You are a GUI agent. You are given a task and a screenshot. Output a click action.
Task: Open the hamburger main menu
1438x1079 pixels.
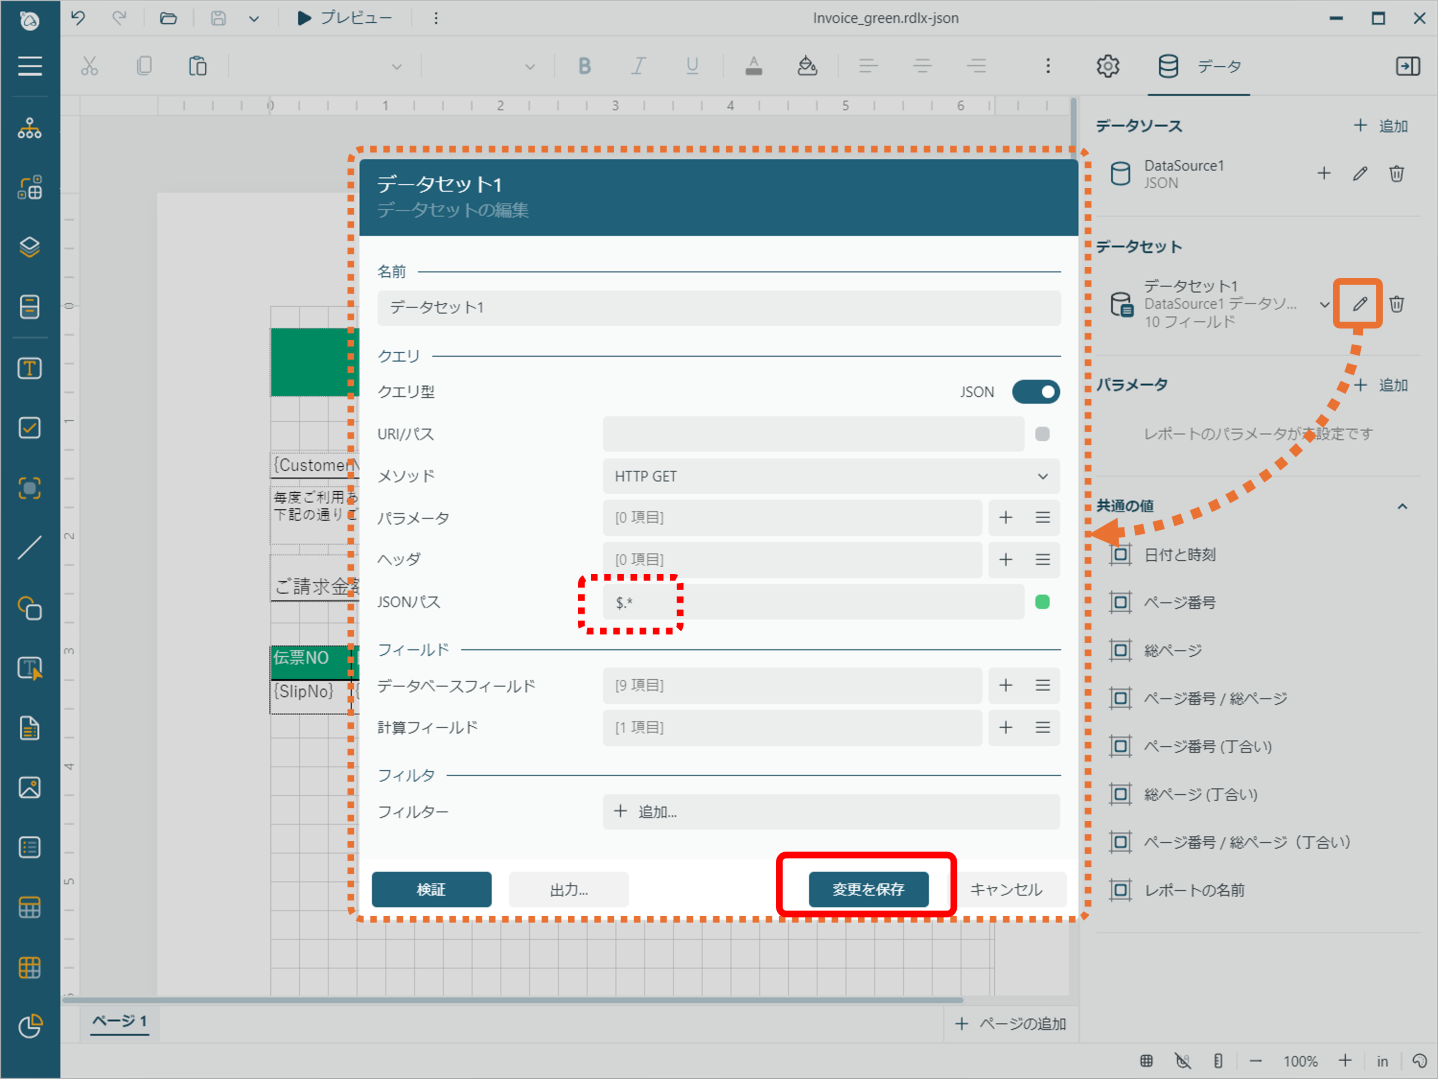pyautogui.click(x=30, y=66)
